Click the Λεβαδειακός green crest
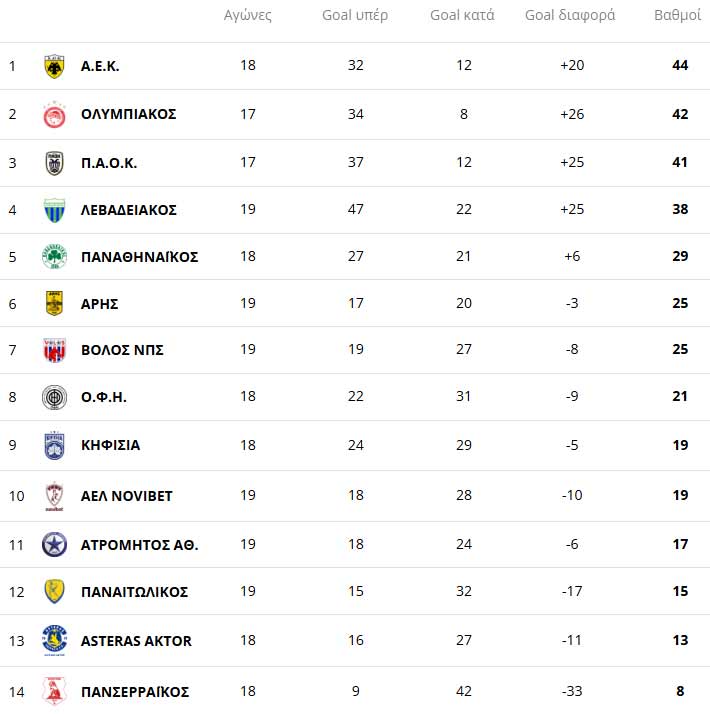 pyautogui.click(x=54, y=210)
